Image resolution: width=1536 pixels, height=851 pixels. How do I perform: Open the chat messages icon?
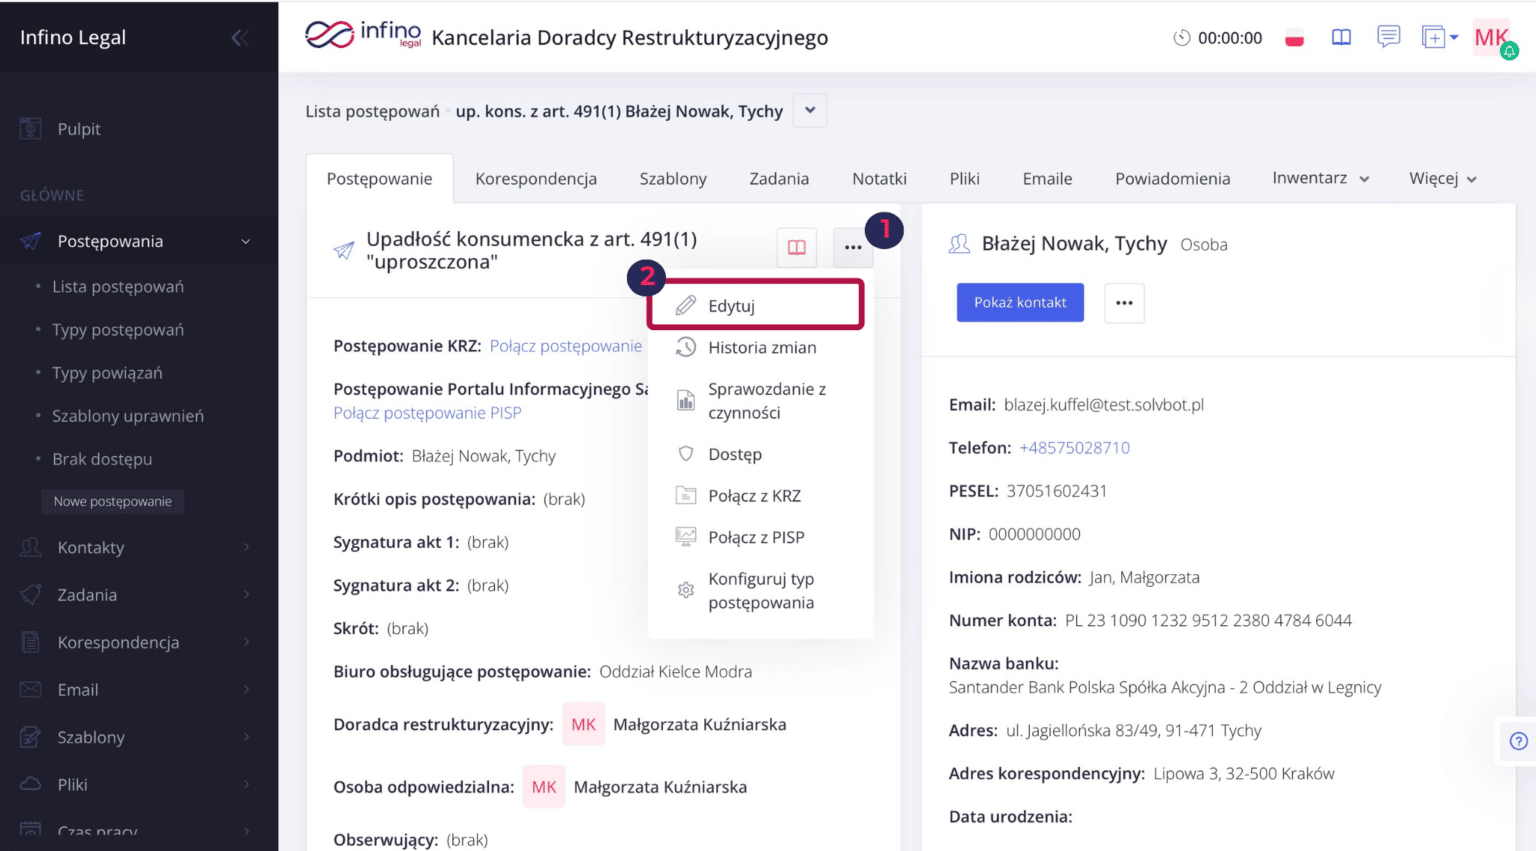1388,37
